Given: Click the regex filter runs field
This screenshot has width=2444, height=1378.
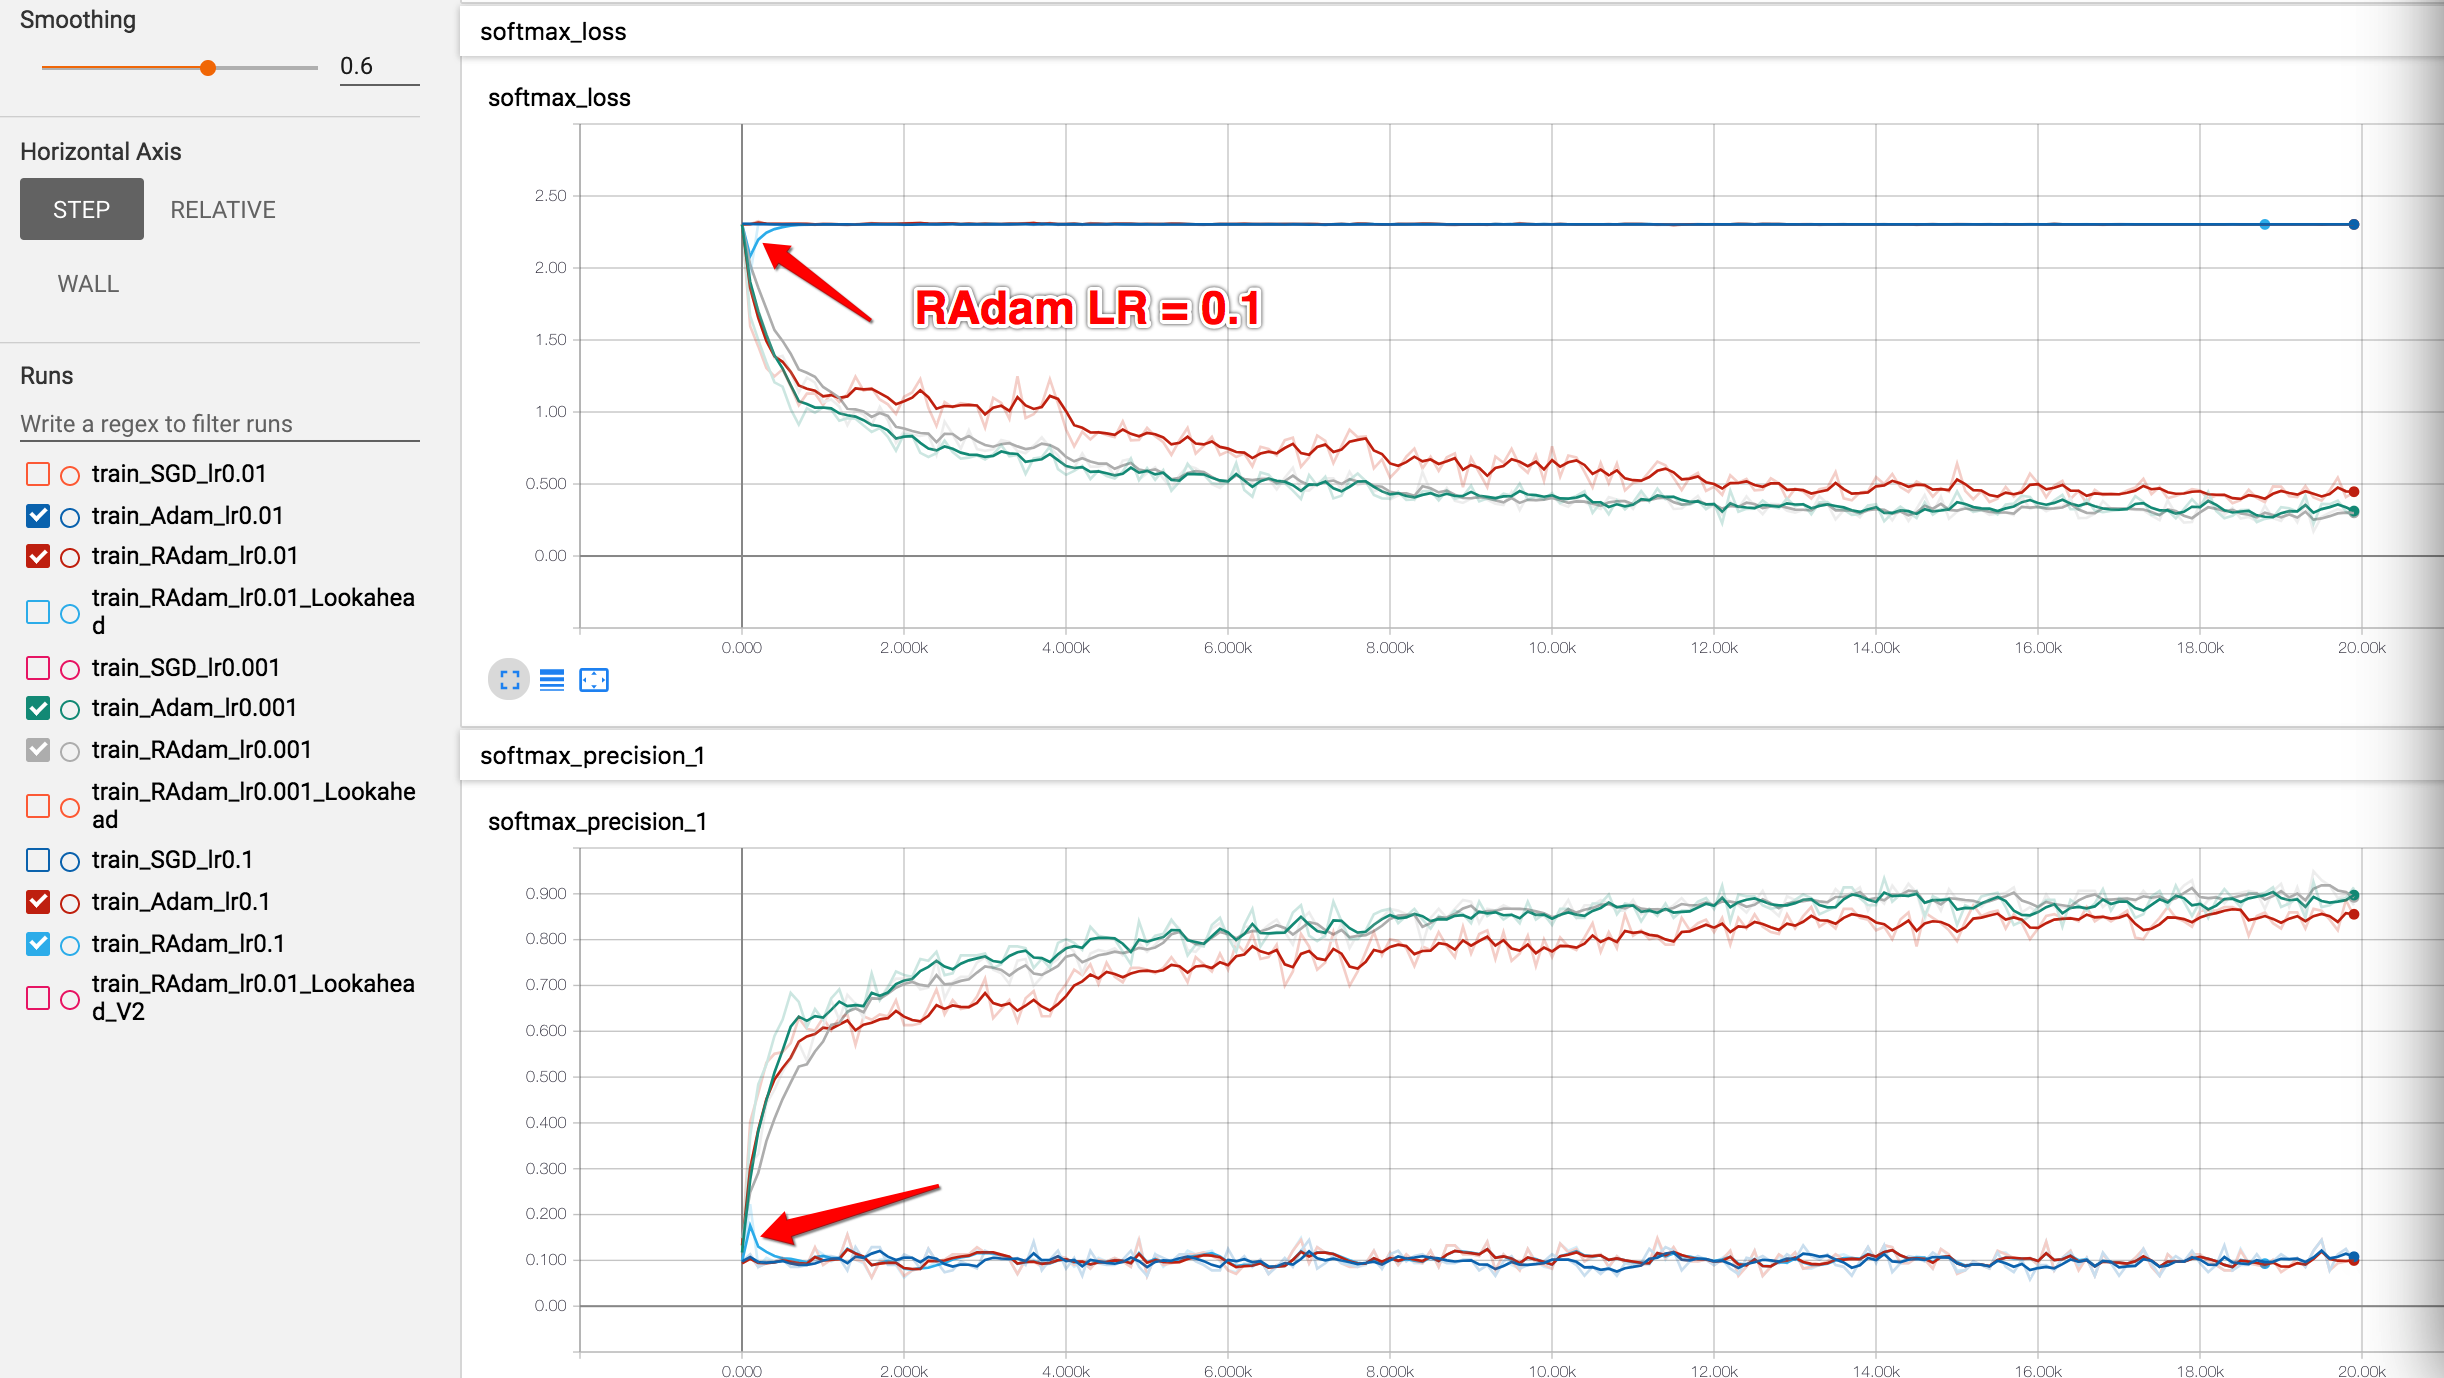Looking at the screenshot, I should (219, 424).
